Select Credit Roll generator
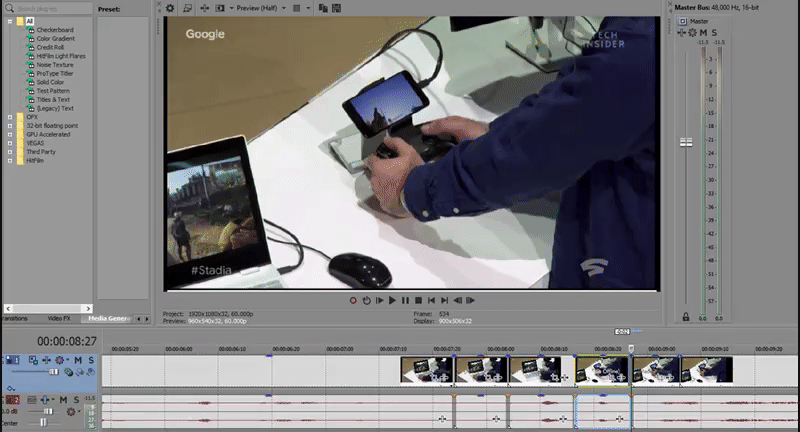The width and height of the screenshot is (800, 432). [x=50, y=47]
